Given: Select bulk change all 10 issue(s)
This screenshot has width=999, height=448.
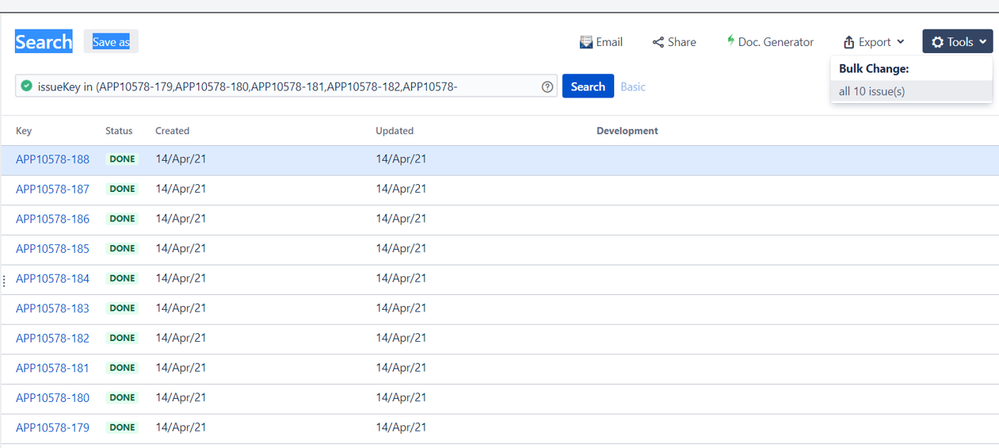Looking at the screenshot, I should click(x=911, y=91).
